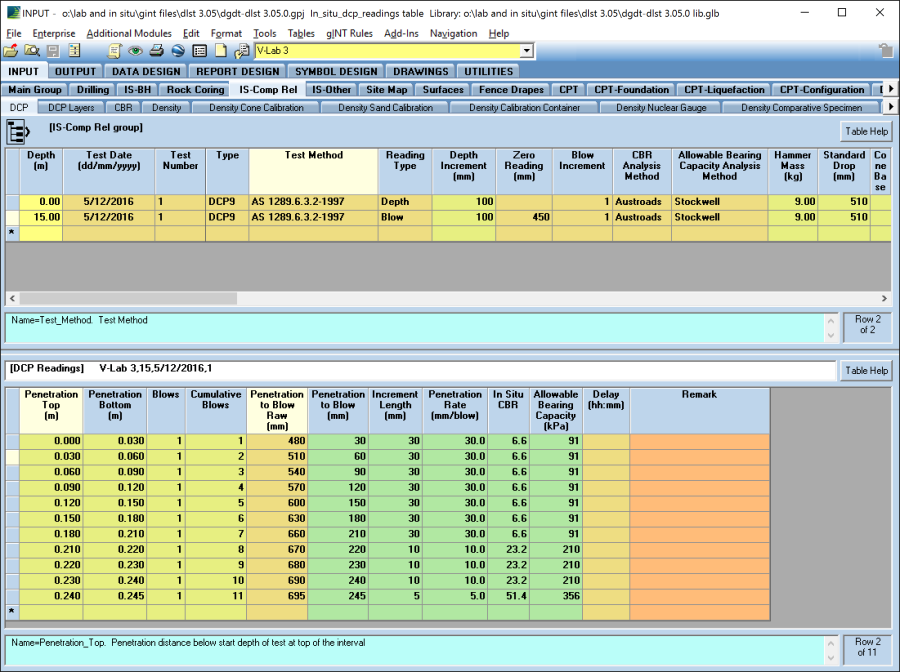Select the Rock Coring tab
Viewport: 900px width, 672px height.
[x=195, y=89]
